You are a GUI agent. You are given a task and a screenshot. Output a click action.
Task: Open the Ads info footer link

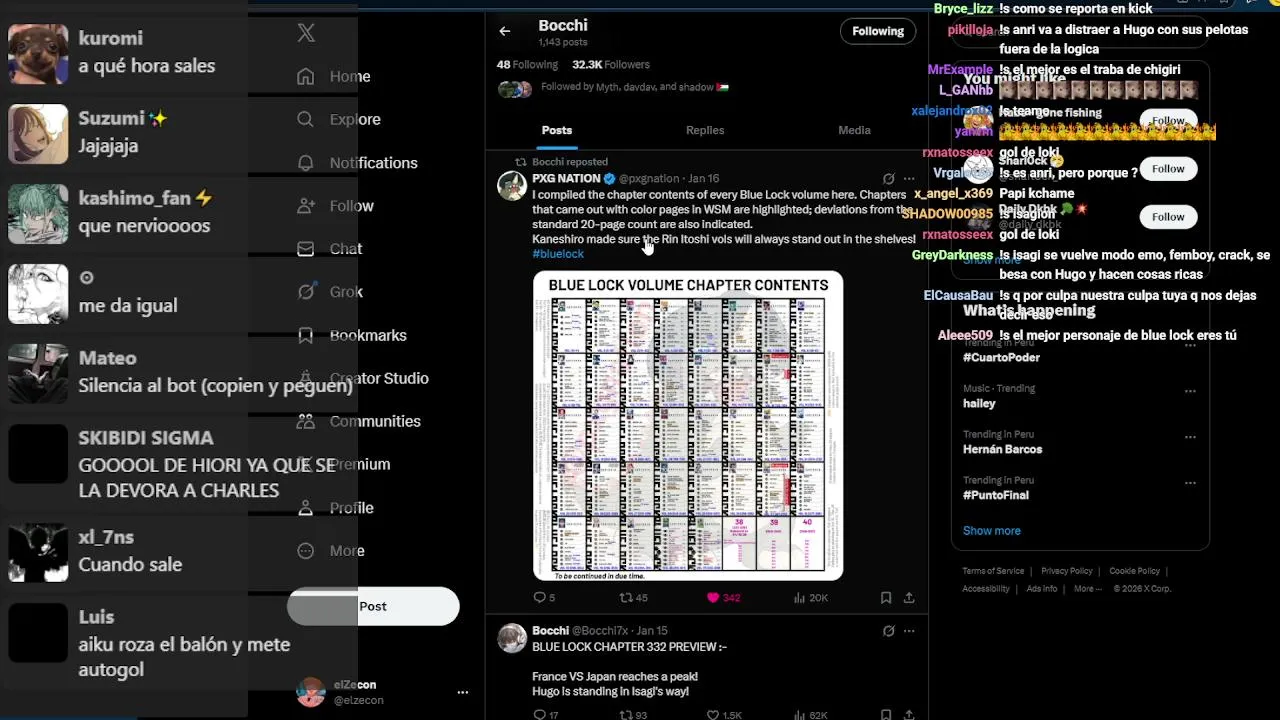coord(1042,589)
